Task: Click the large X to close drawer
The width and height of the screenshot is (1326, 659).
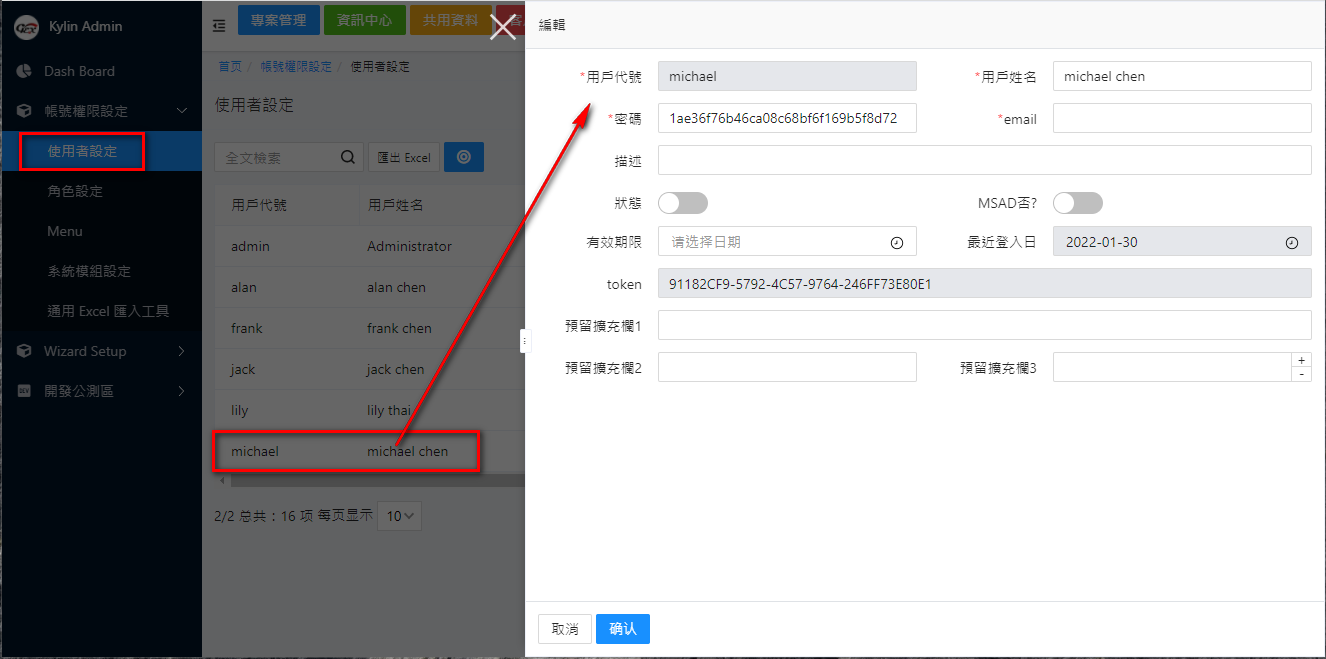Action: (503, 27)
